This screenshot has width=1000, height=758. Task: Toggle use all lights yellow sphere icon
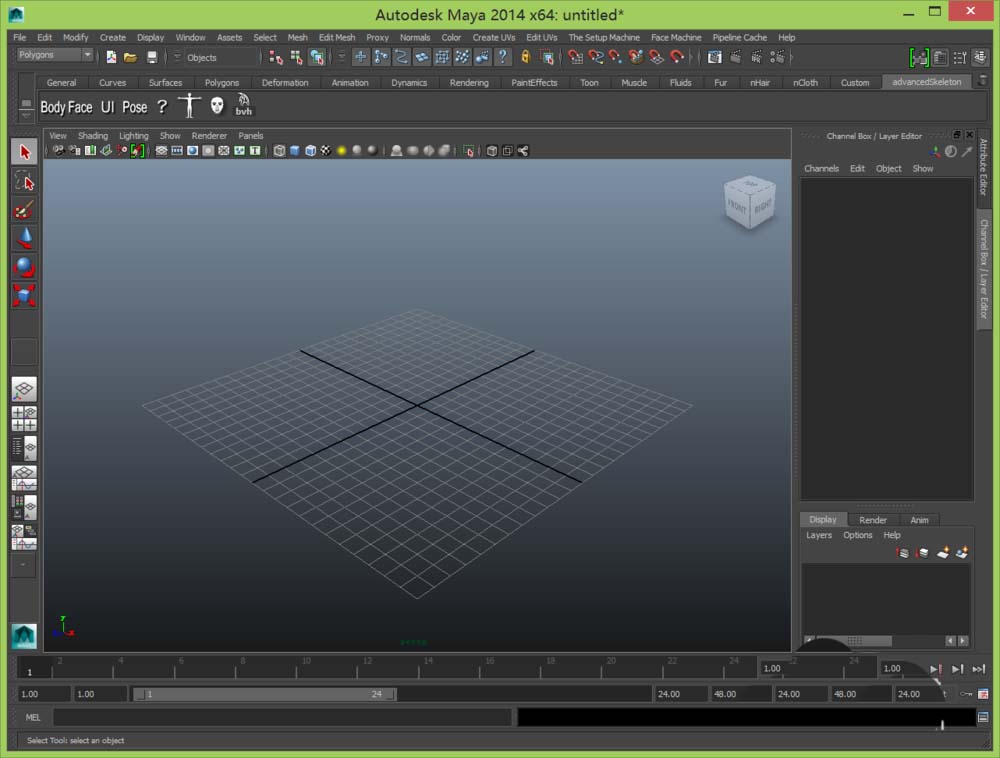click(x=341, y=151)
